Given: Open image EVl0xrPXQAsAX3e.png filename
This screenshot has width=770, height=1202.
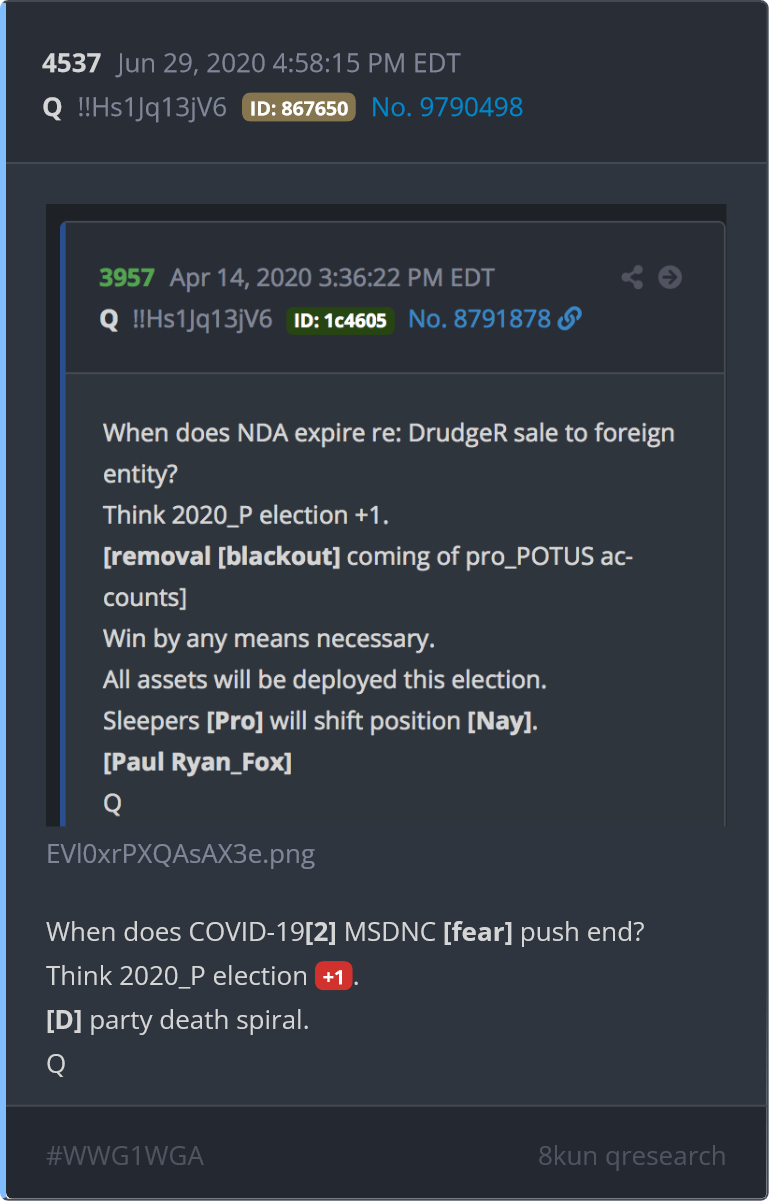Looking at the screenshot, I should 181,855.
